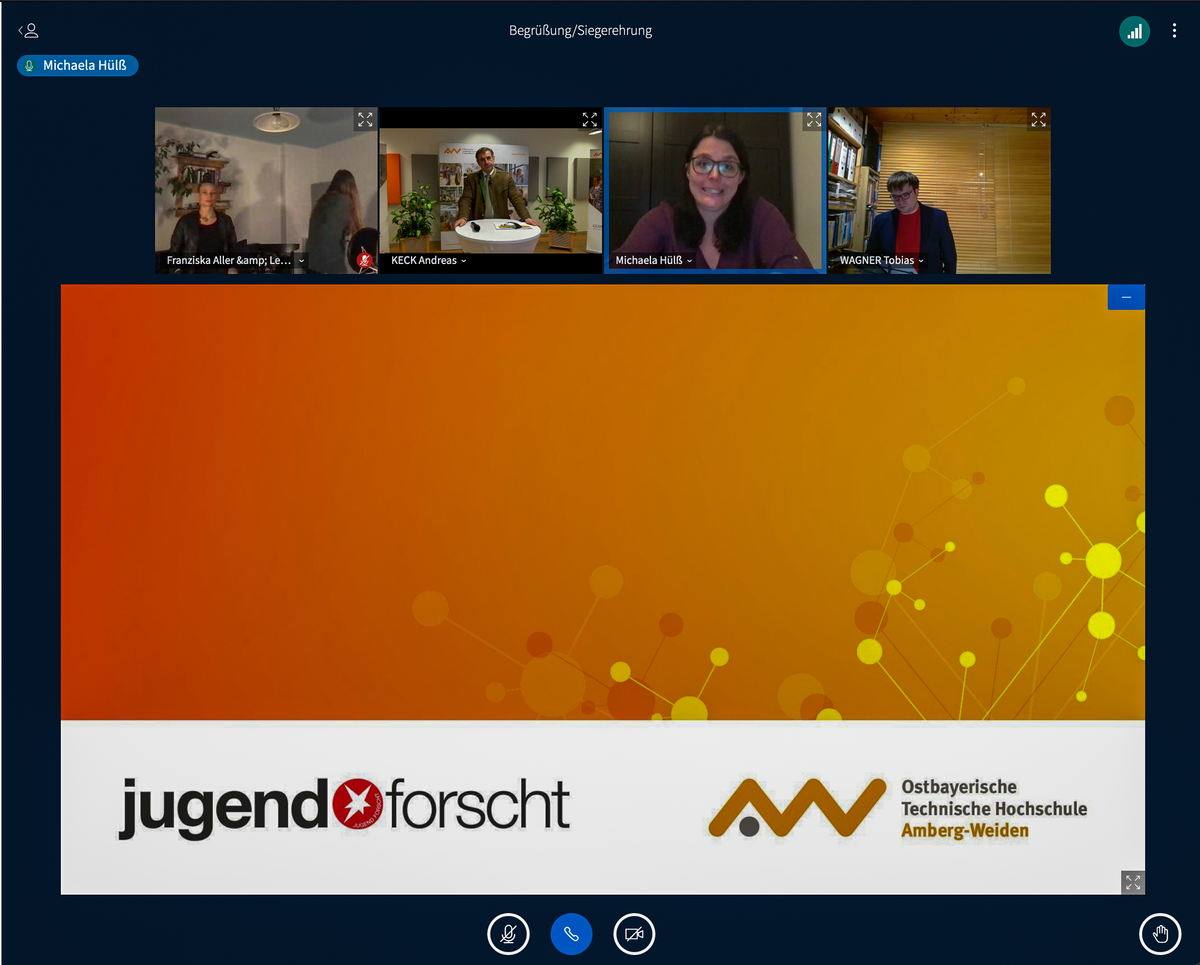Select WAGNER Tobias video thumbnail
The height and width of the screenshot is (965, 1200).
pos(940,190)
